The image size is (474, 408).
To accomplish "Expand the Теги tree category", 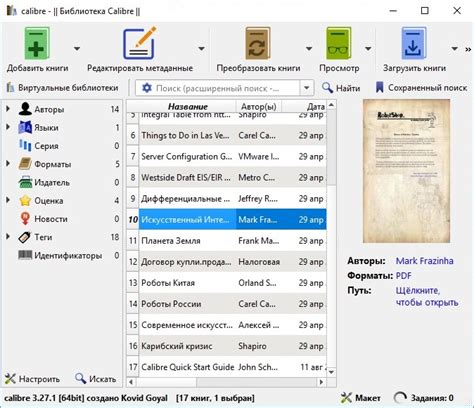I will [x=8, y=237].
